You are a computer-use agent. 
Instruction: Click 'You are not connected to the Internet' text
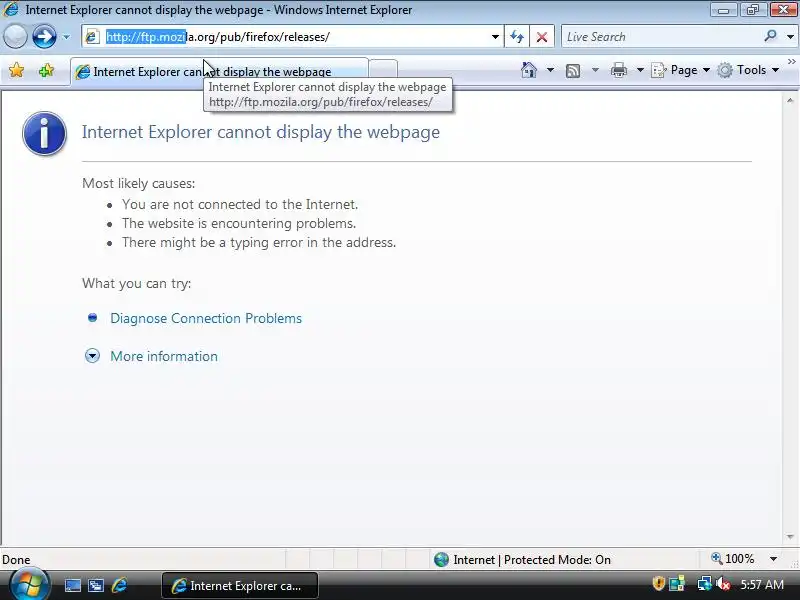(240, 205)
